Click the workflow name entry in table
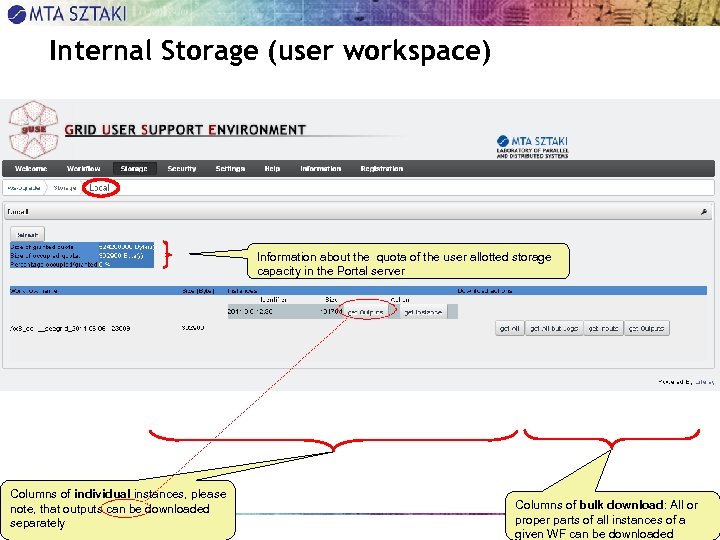Screen dimensions: 720x540 (70, 328)
